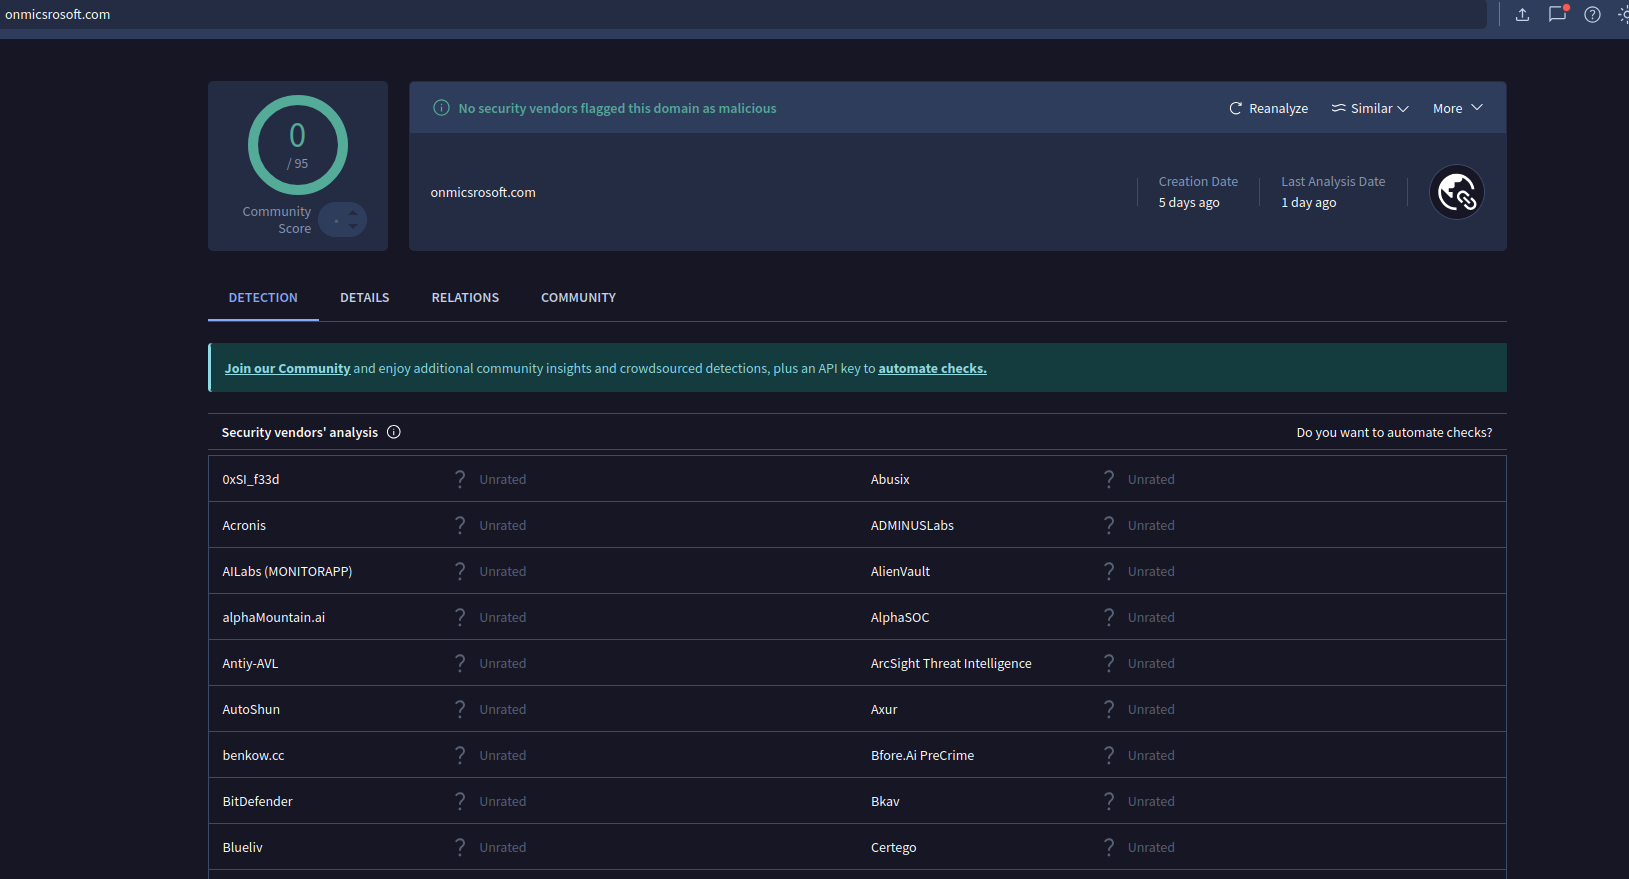Click the upload icon in top bar
Screen dimensions: 1629x879
tap(1522, 14)
